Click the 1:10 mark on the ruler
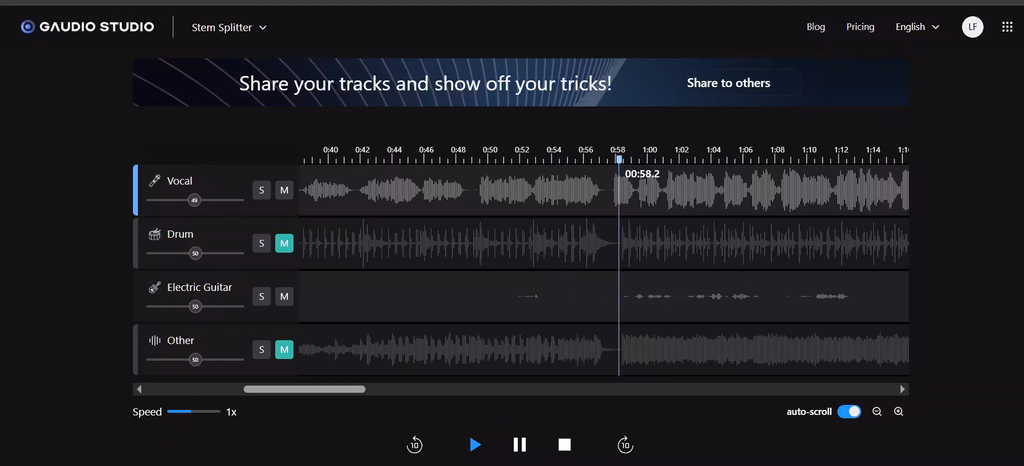 (809, 150)
